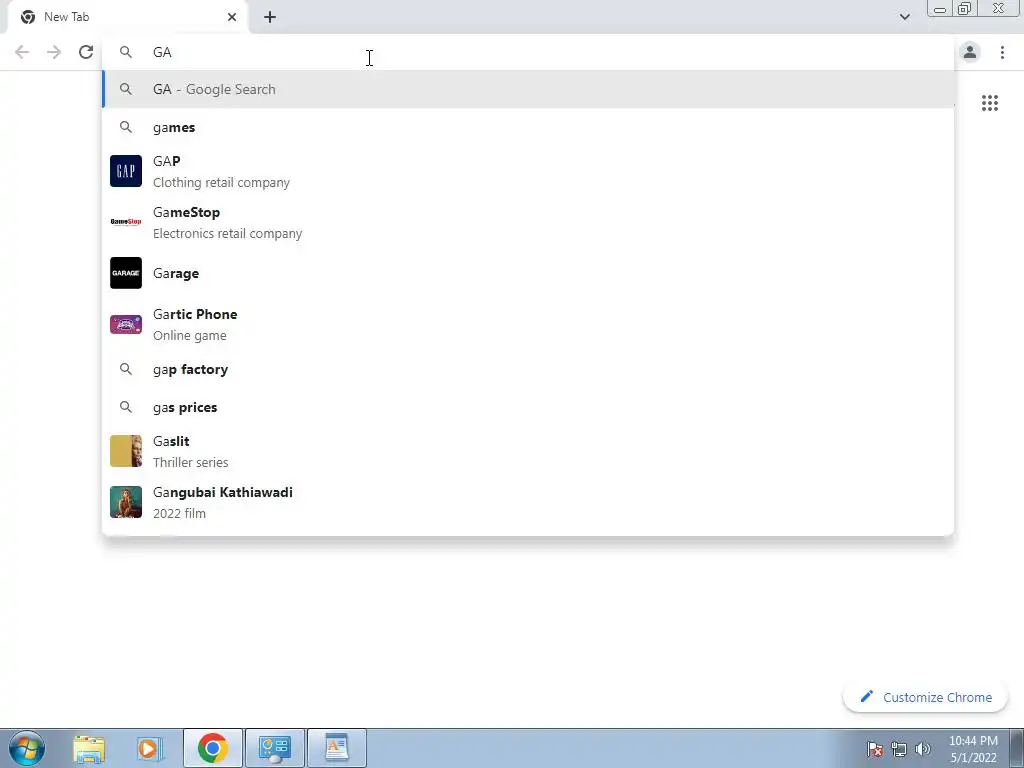Click the magnifier icon in the address bar

point(125,52)
